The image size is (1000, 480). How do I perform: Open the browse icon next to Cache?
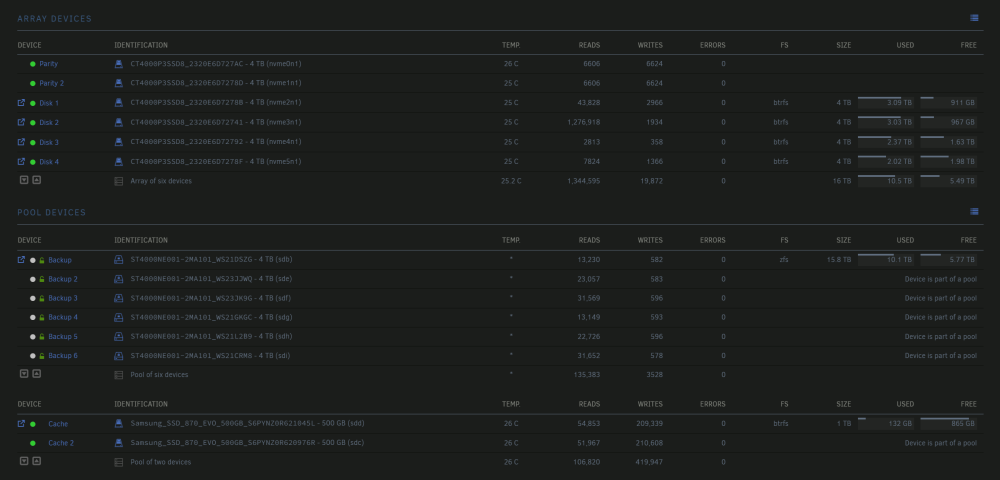(x=21, y=423)
